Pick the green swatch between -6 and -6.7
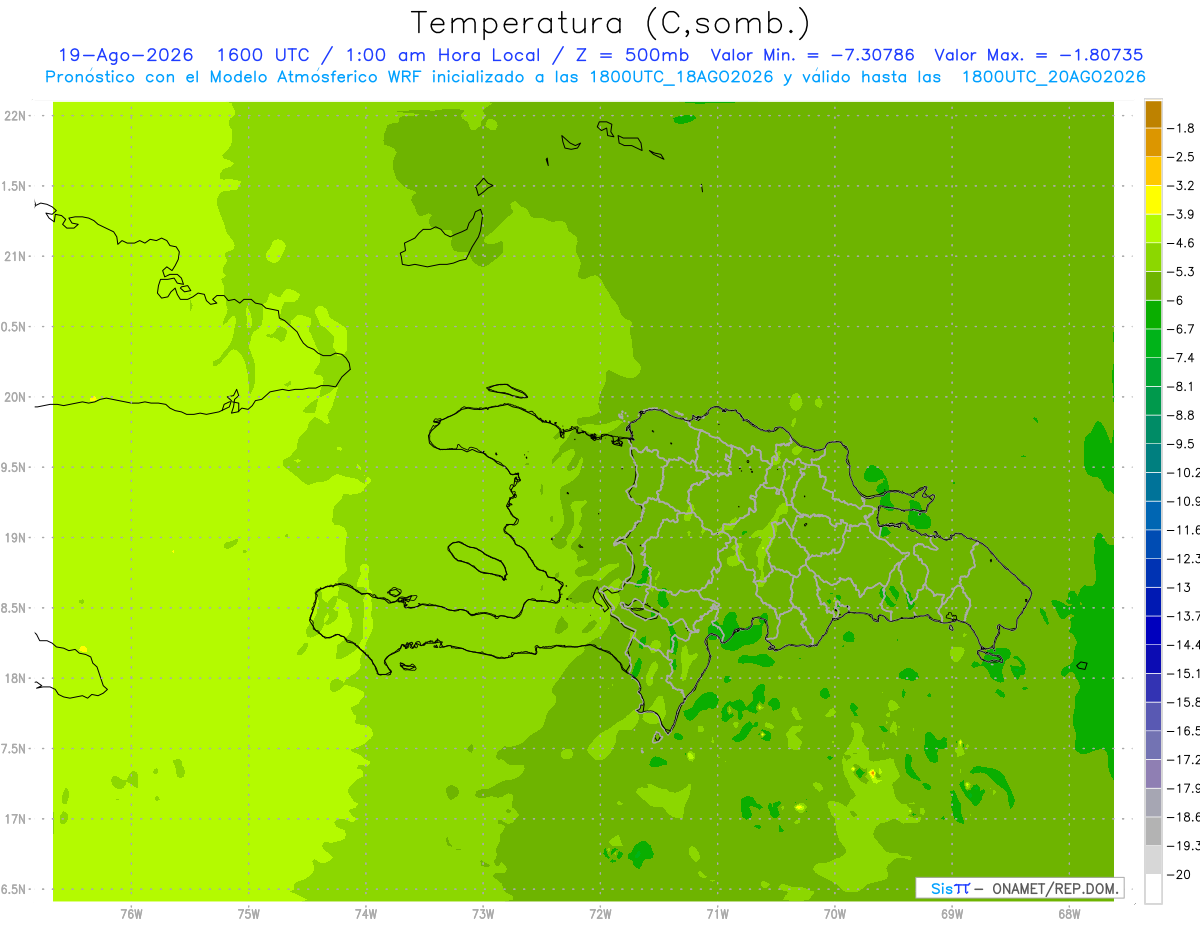The height and width of the screenshot is (927, 1200). 1153,315
